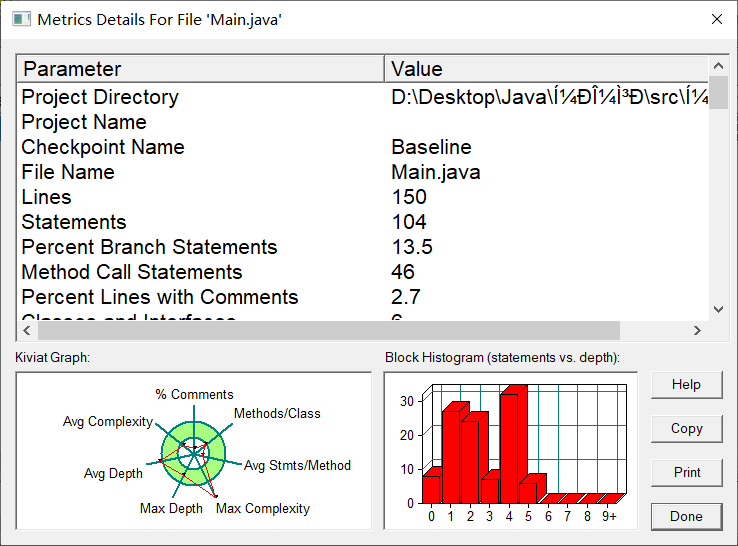Click the Help button
The height and width of the screenshot is (546, 738).
(686, 385)
